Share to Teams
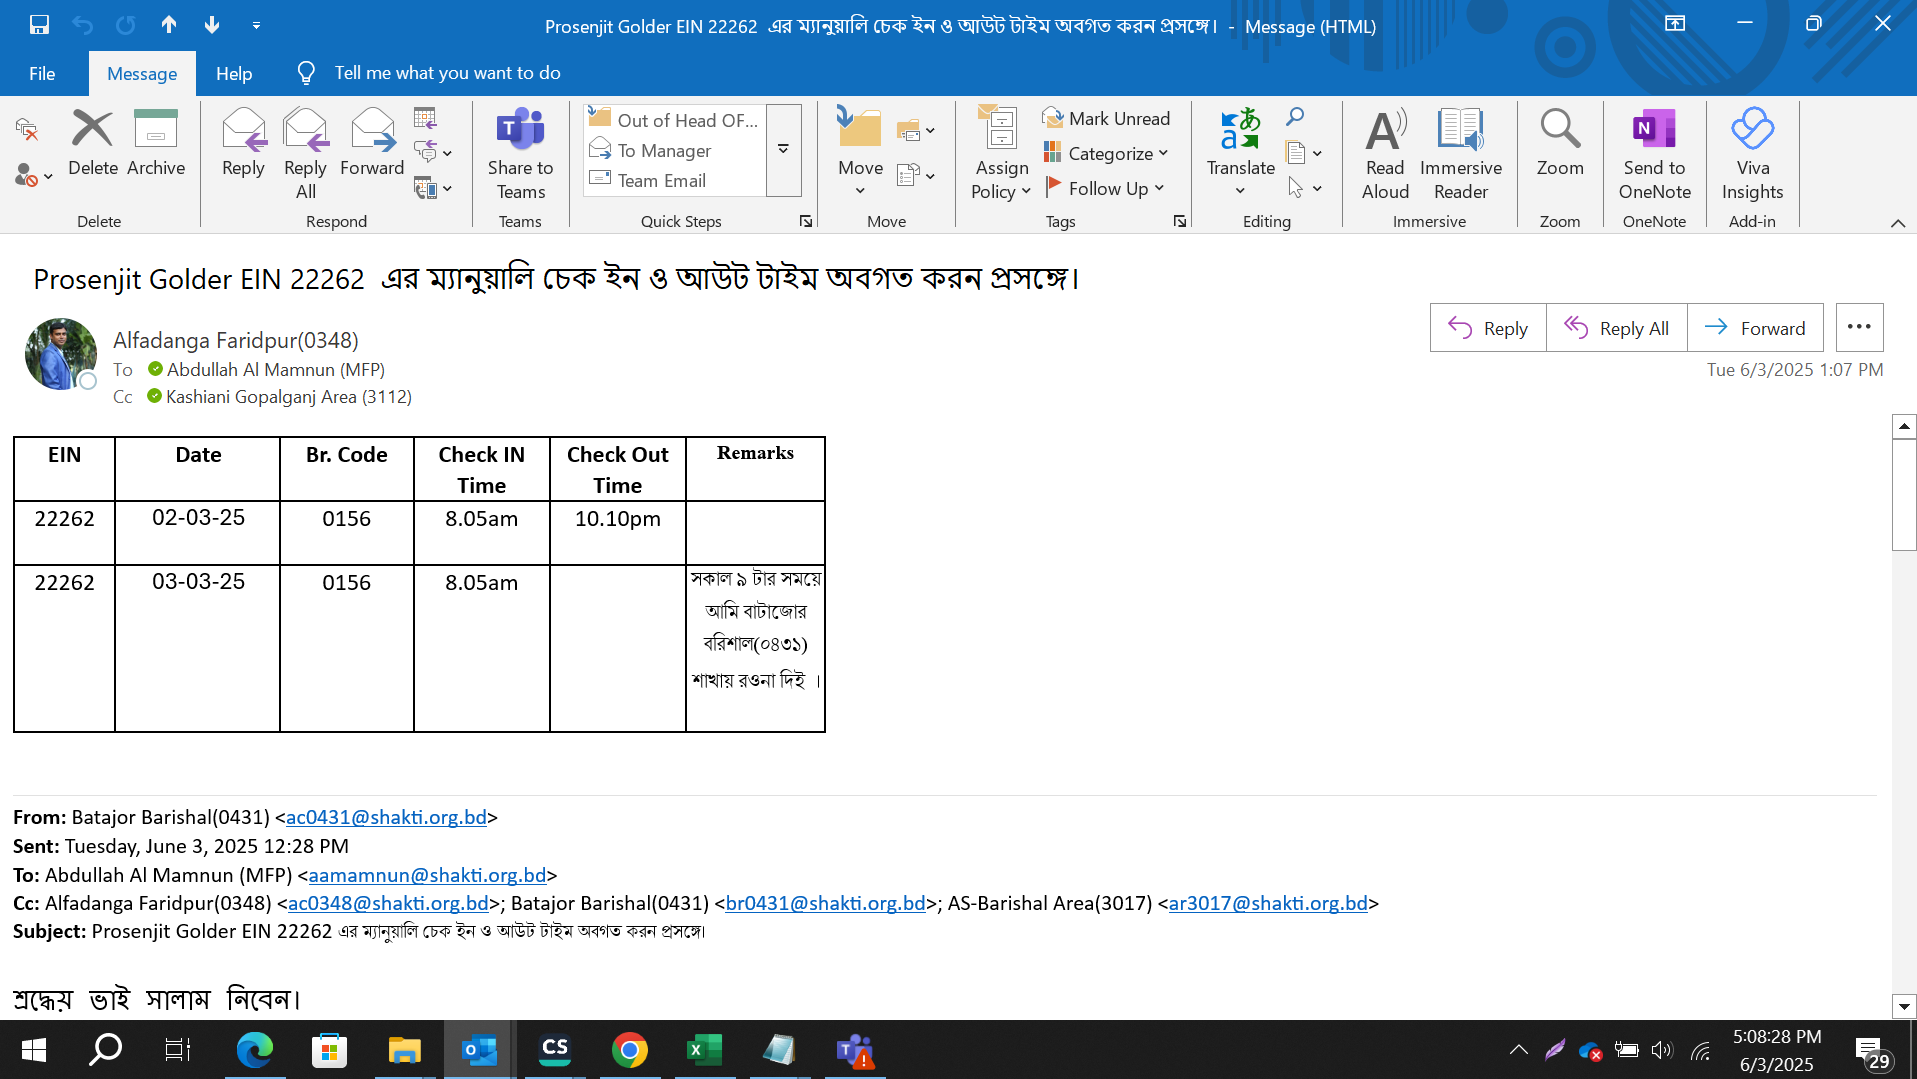 pyautogui.click(x=520, y=154)
